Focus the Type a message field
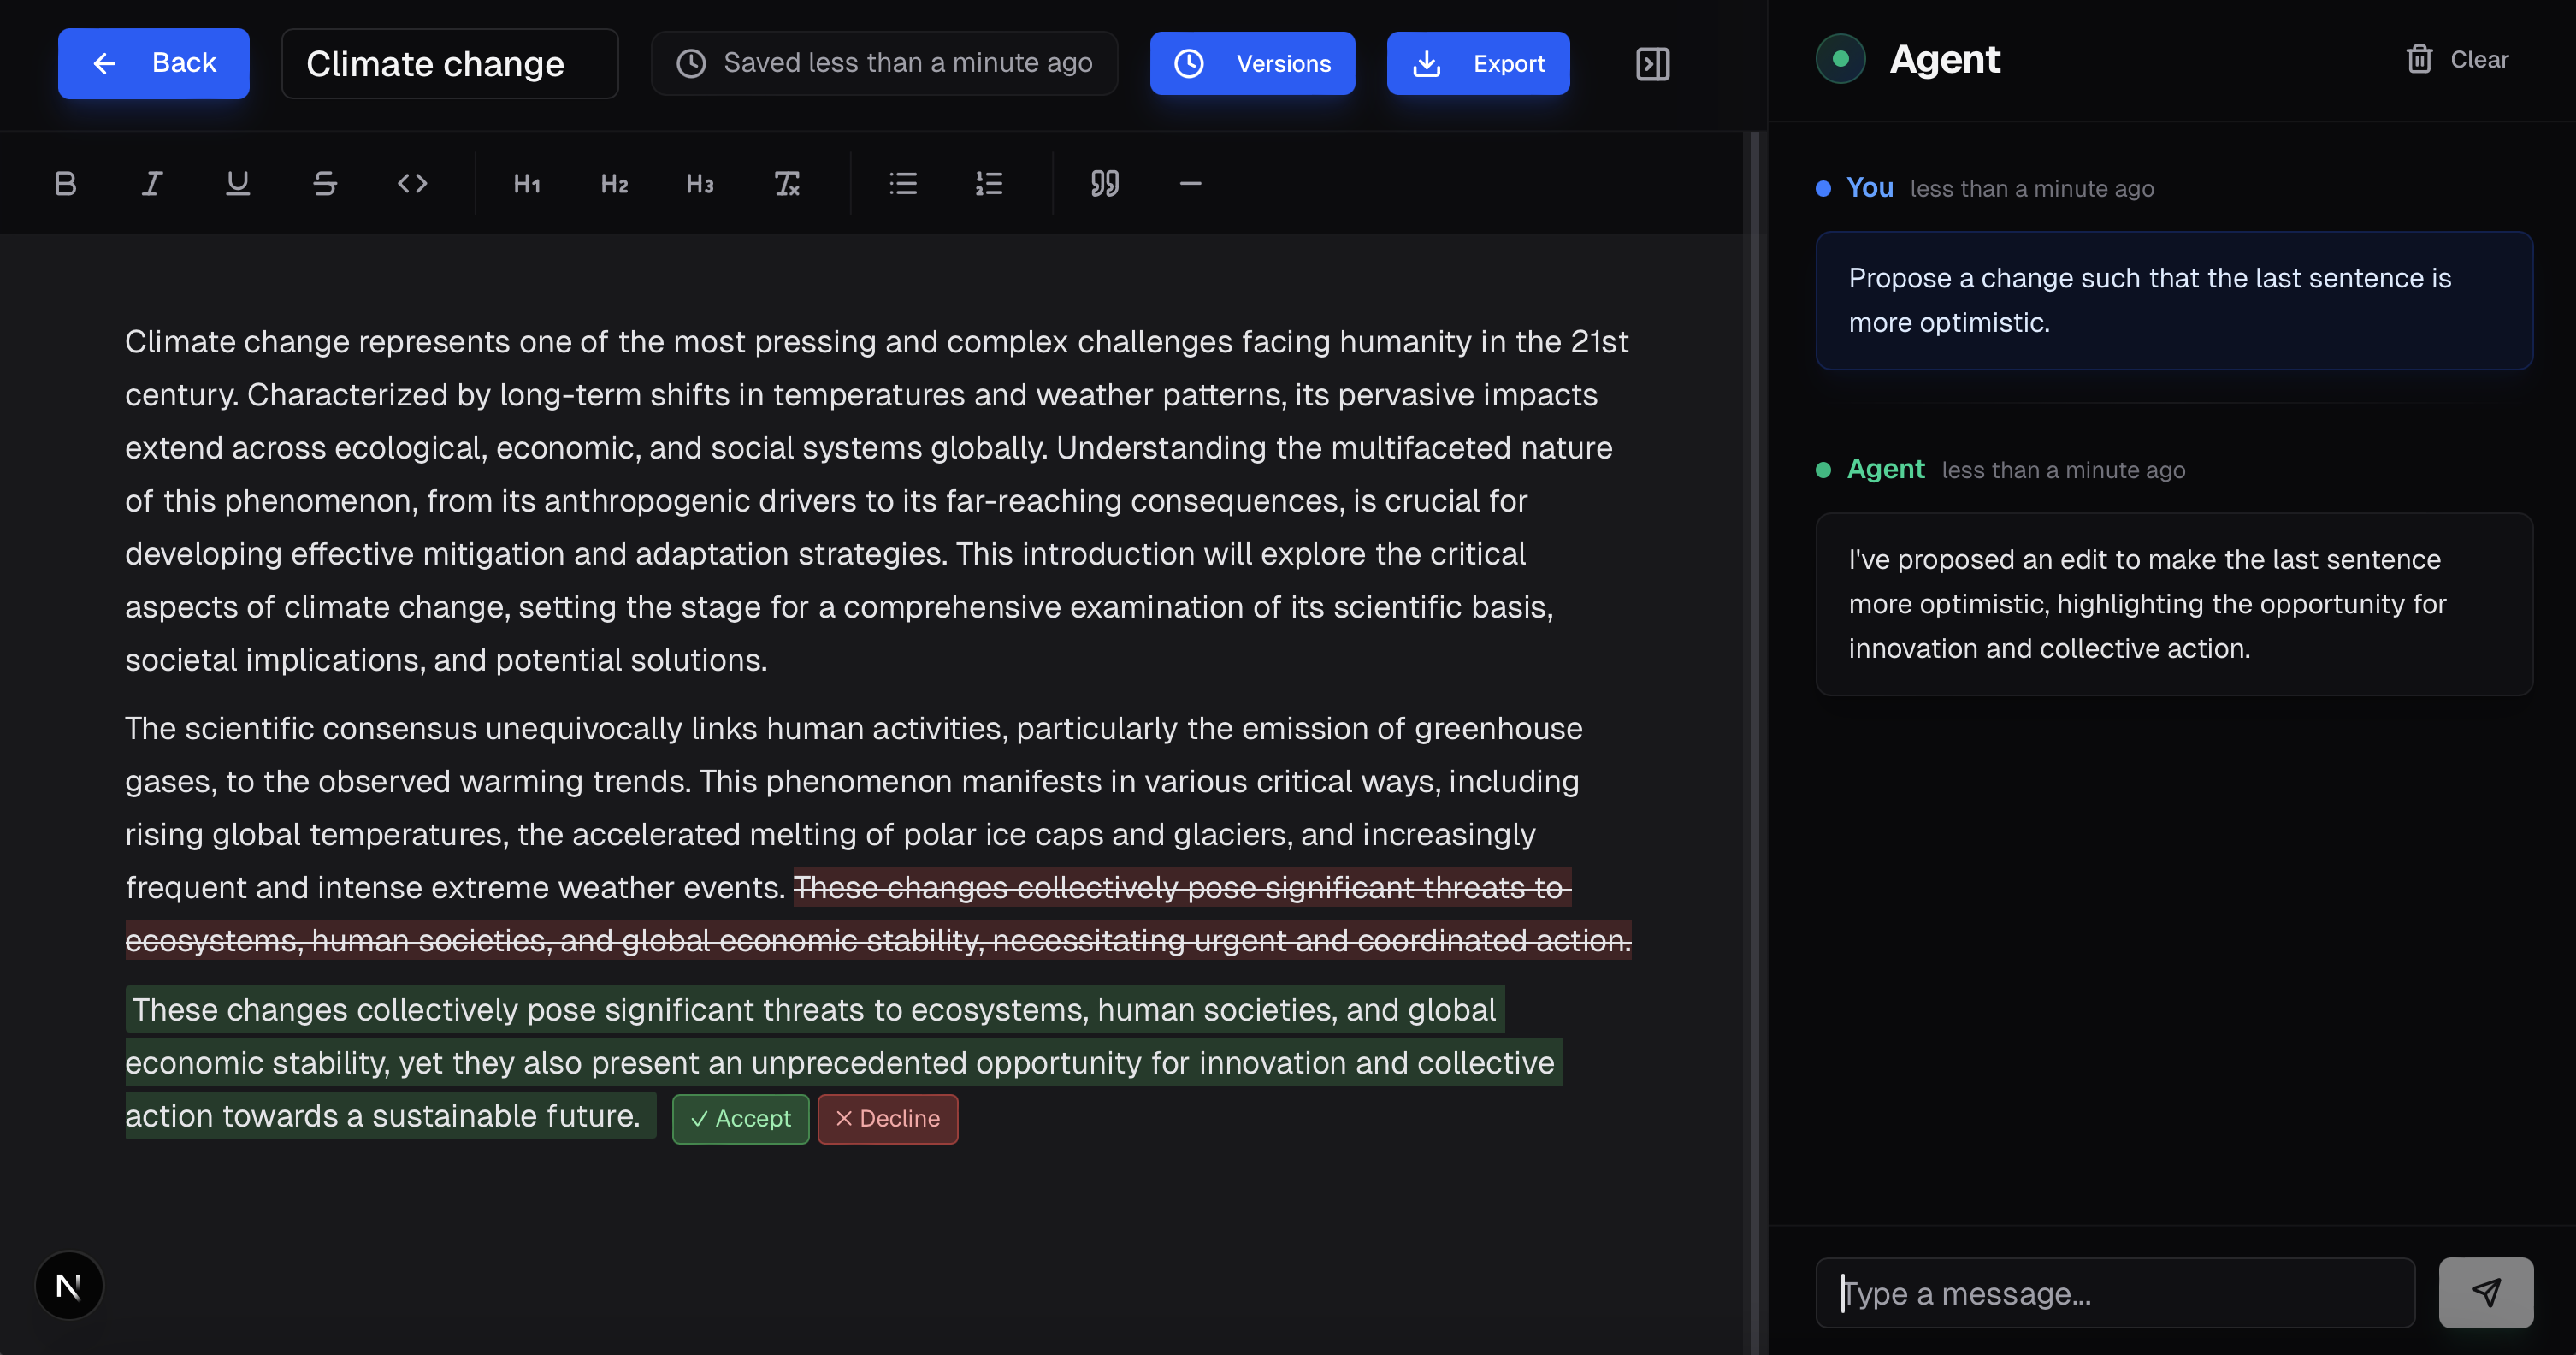This screenshot has height=1355, width=2576. pyautogui.click(x=2114, y=1293)
